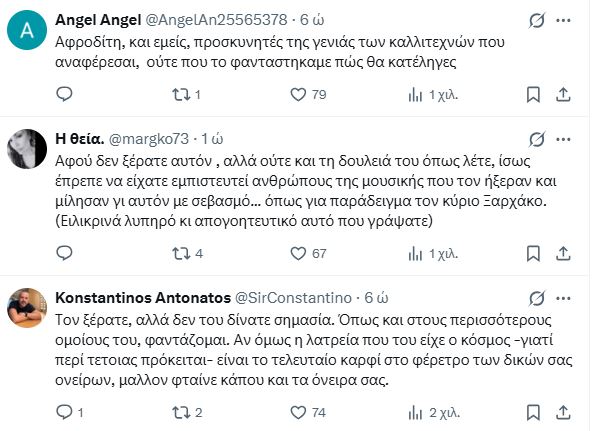Open @margko73 profile handle
The image size is (592, 431).
[x=149, y=139]
